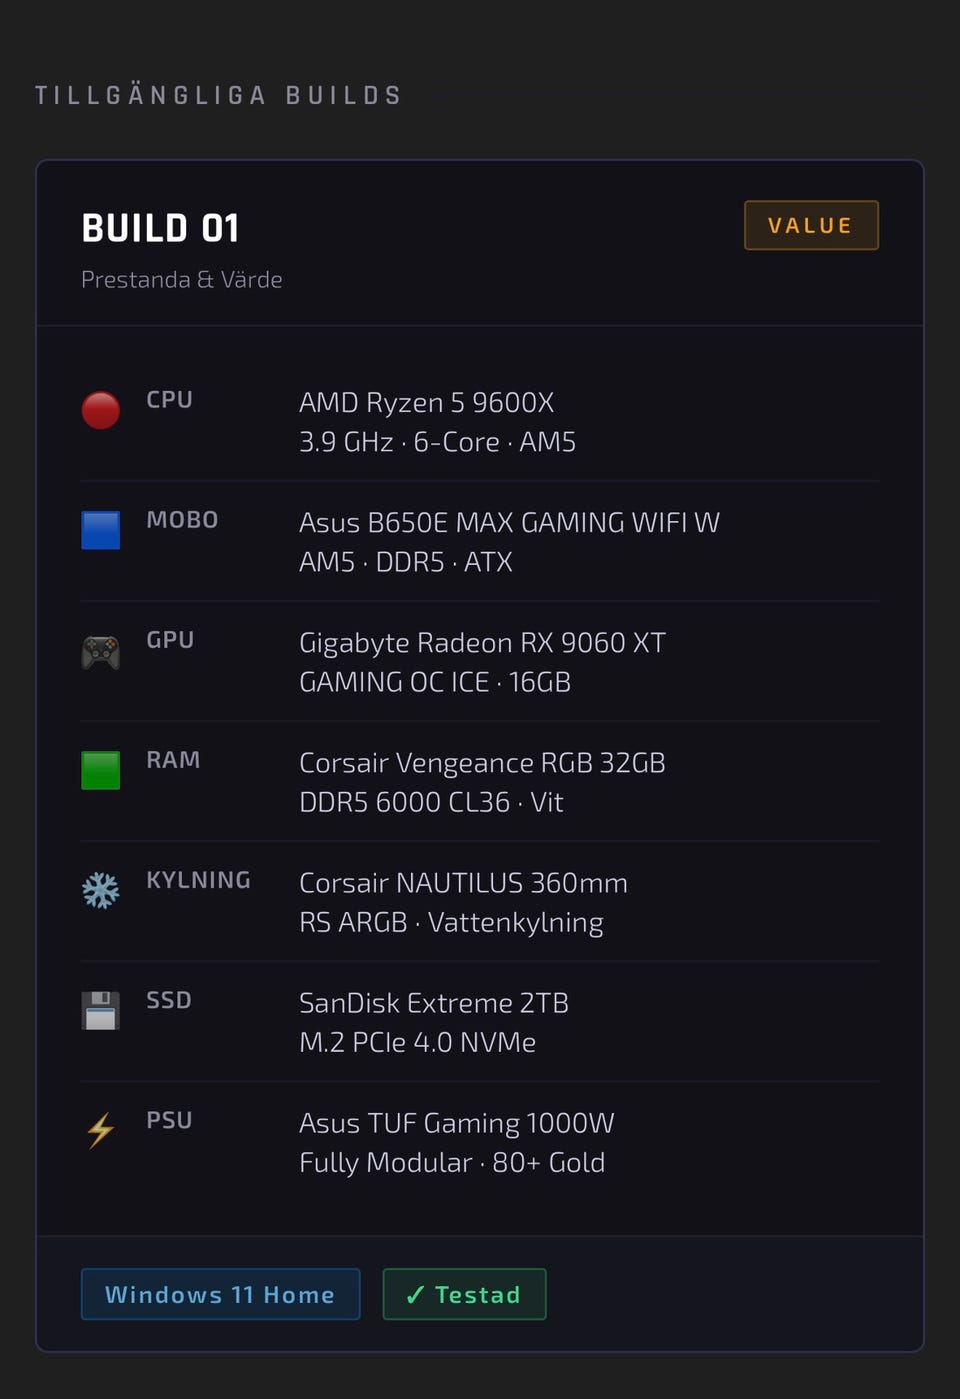Select the BUILD 01 heading

point(161,228)
